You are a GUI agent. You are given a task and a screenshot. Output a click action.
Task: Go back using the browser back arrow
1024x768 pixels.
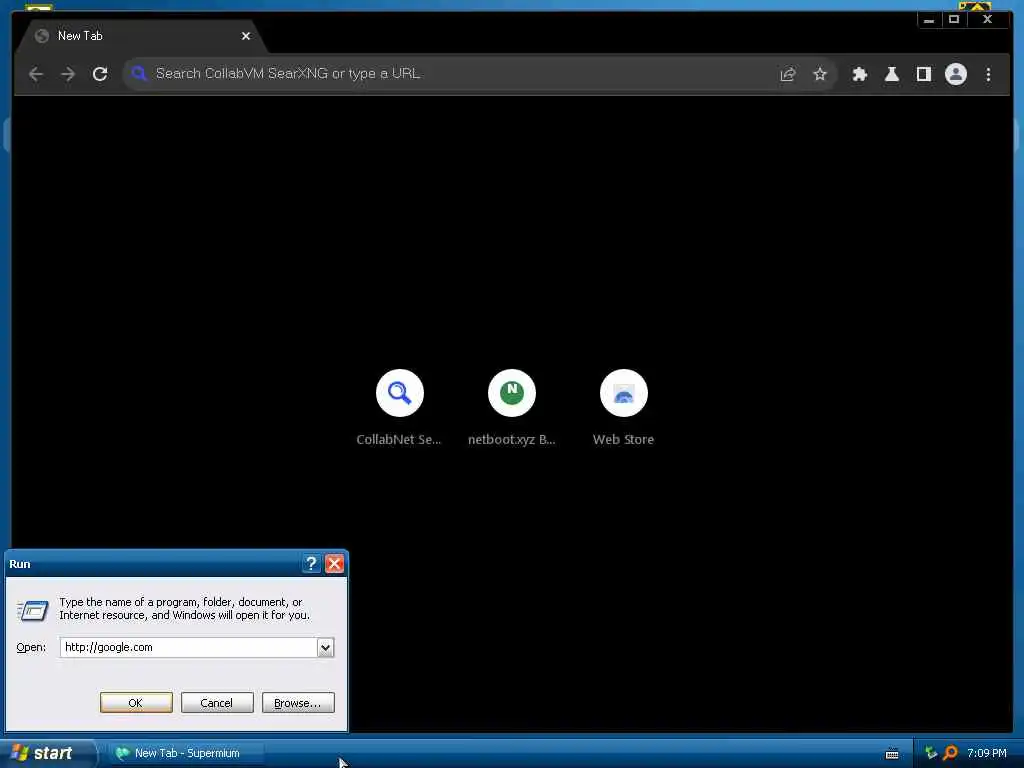click(x=36, y=74)
